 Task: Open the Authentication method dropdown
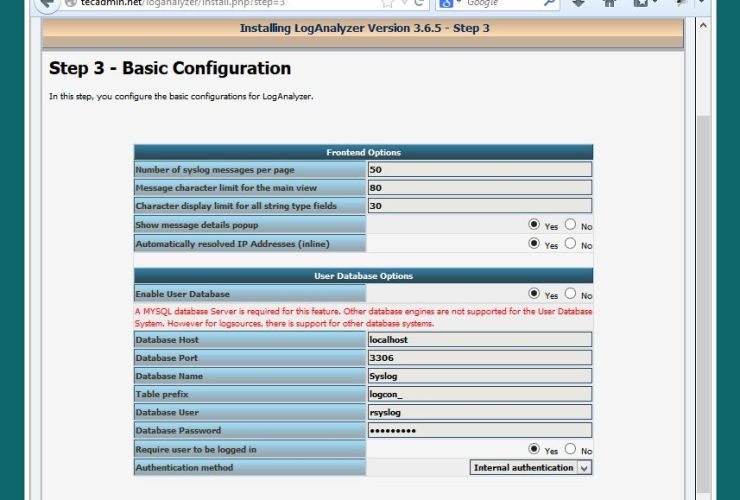click(x=531, y=467)
